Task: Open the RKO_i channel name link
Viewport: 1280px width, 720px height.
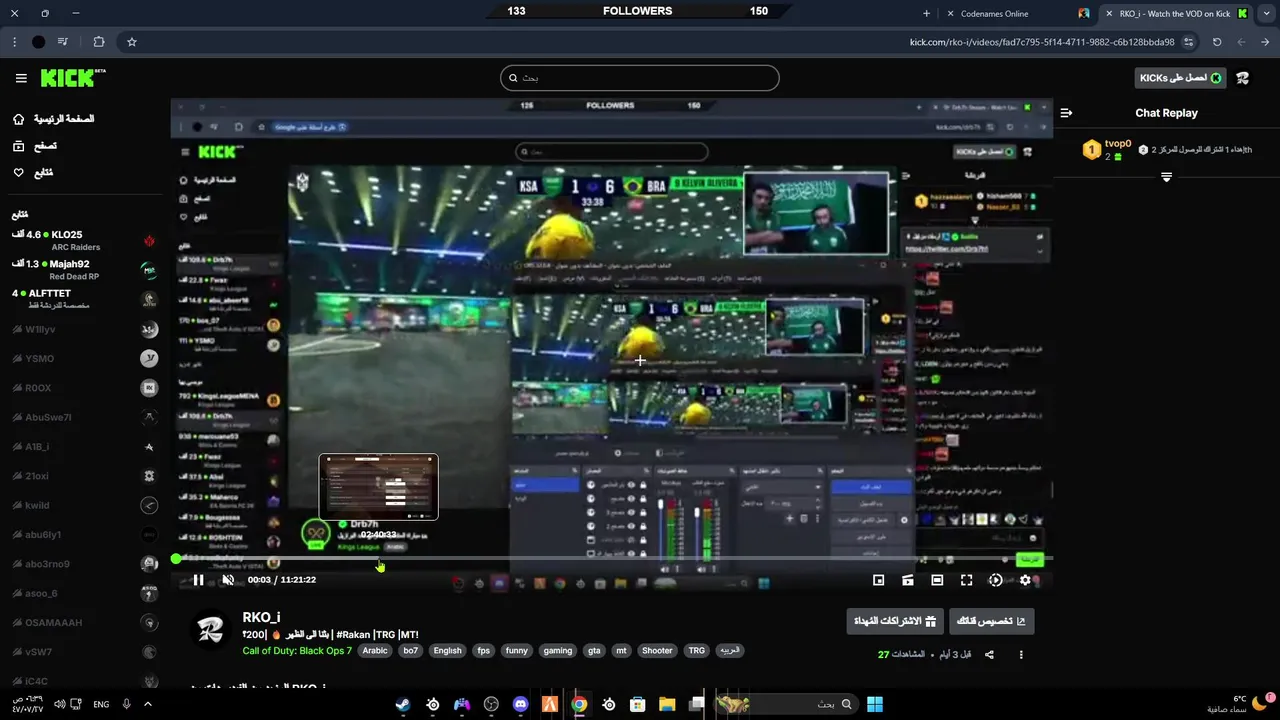Action: [261, 618]
